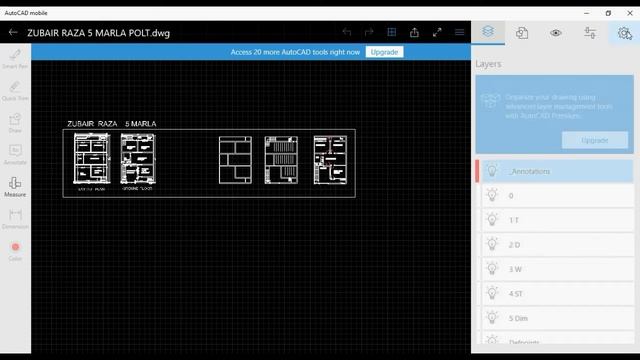This screenshot has width=640, height=360.
Task: Toggle visibility of layer 2 D
Action: (x=492, y=244)
